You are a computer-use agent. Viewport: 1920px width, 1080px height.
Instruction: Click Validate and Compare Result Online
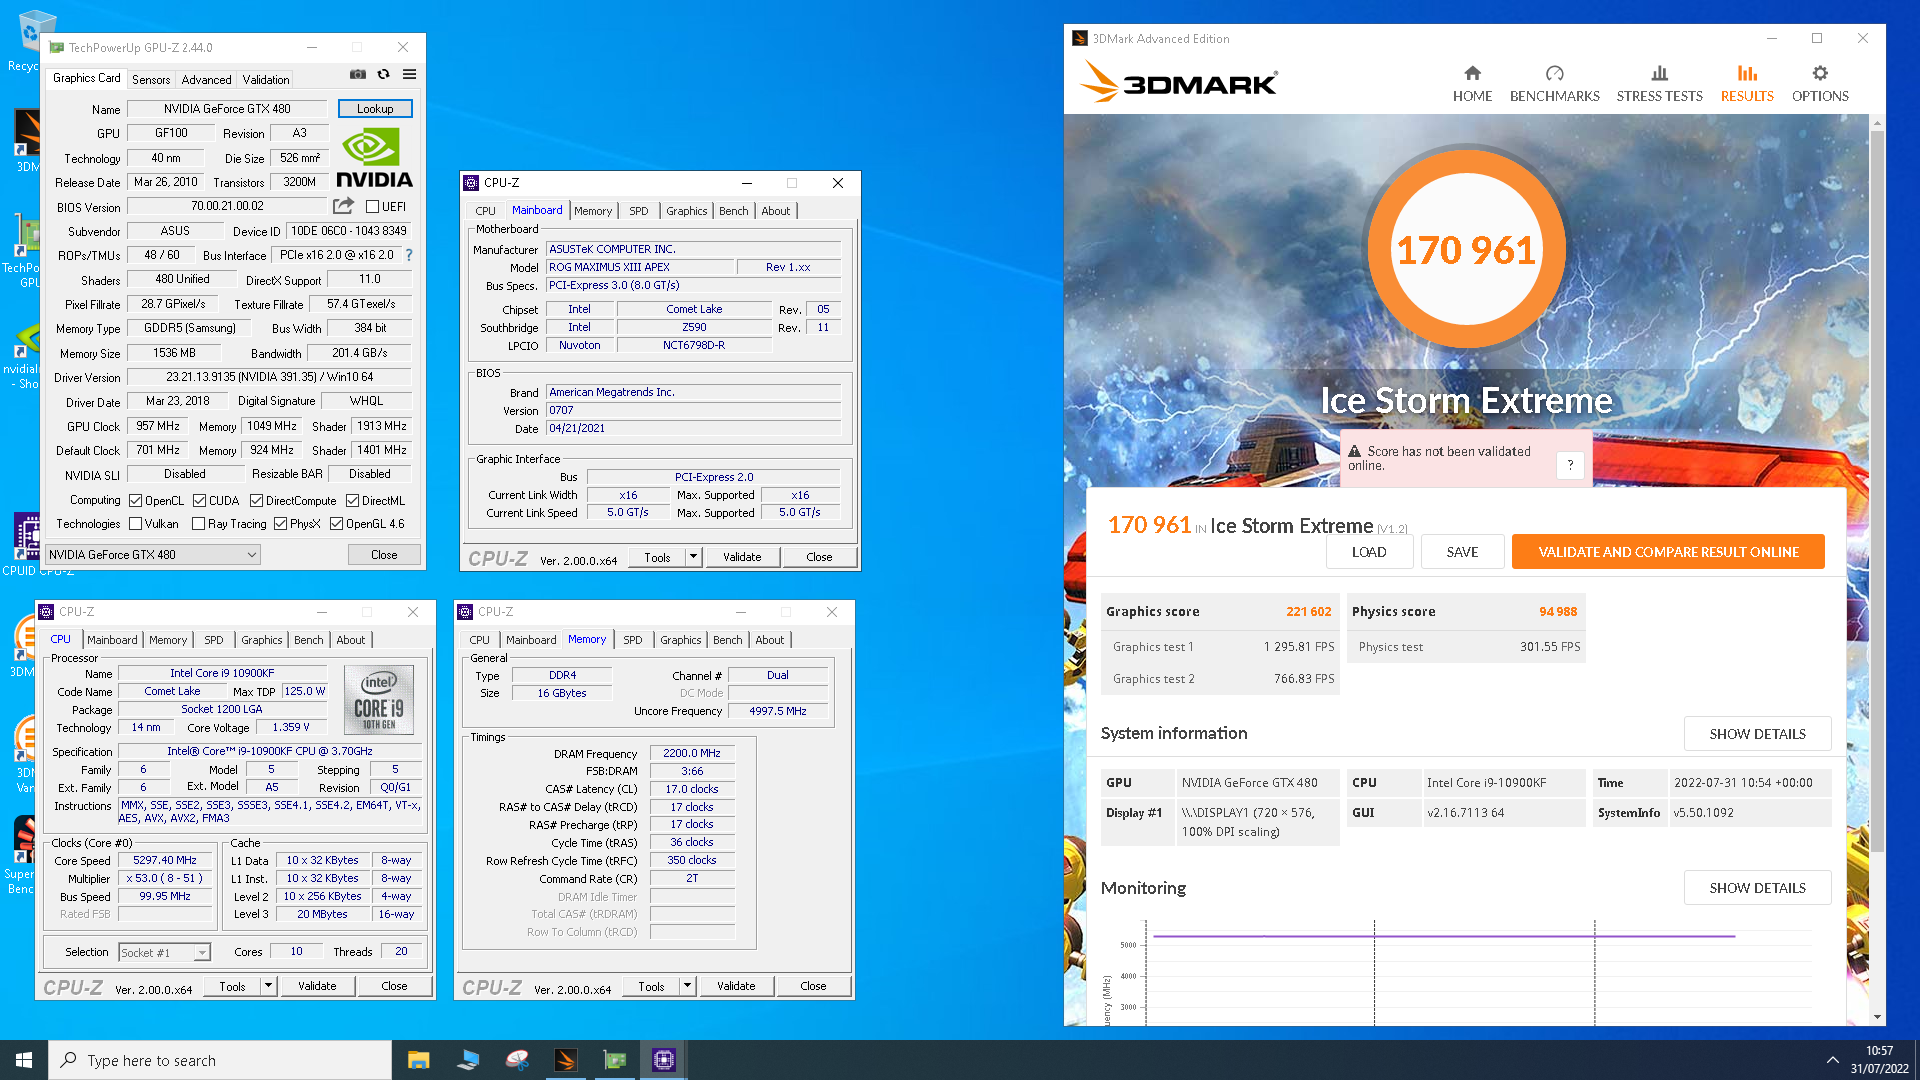1668,552
